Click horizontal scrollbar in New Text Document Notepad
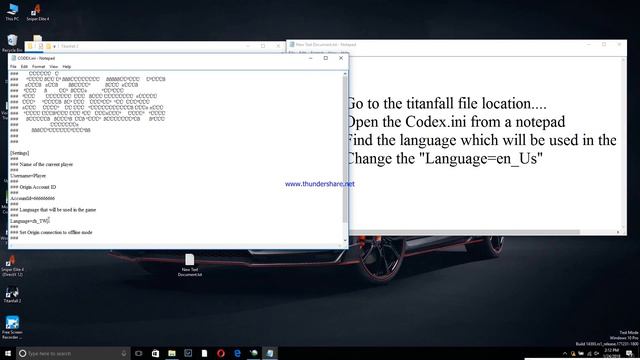This screenshot has height=360, width=640. pos(464,232)
